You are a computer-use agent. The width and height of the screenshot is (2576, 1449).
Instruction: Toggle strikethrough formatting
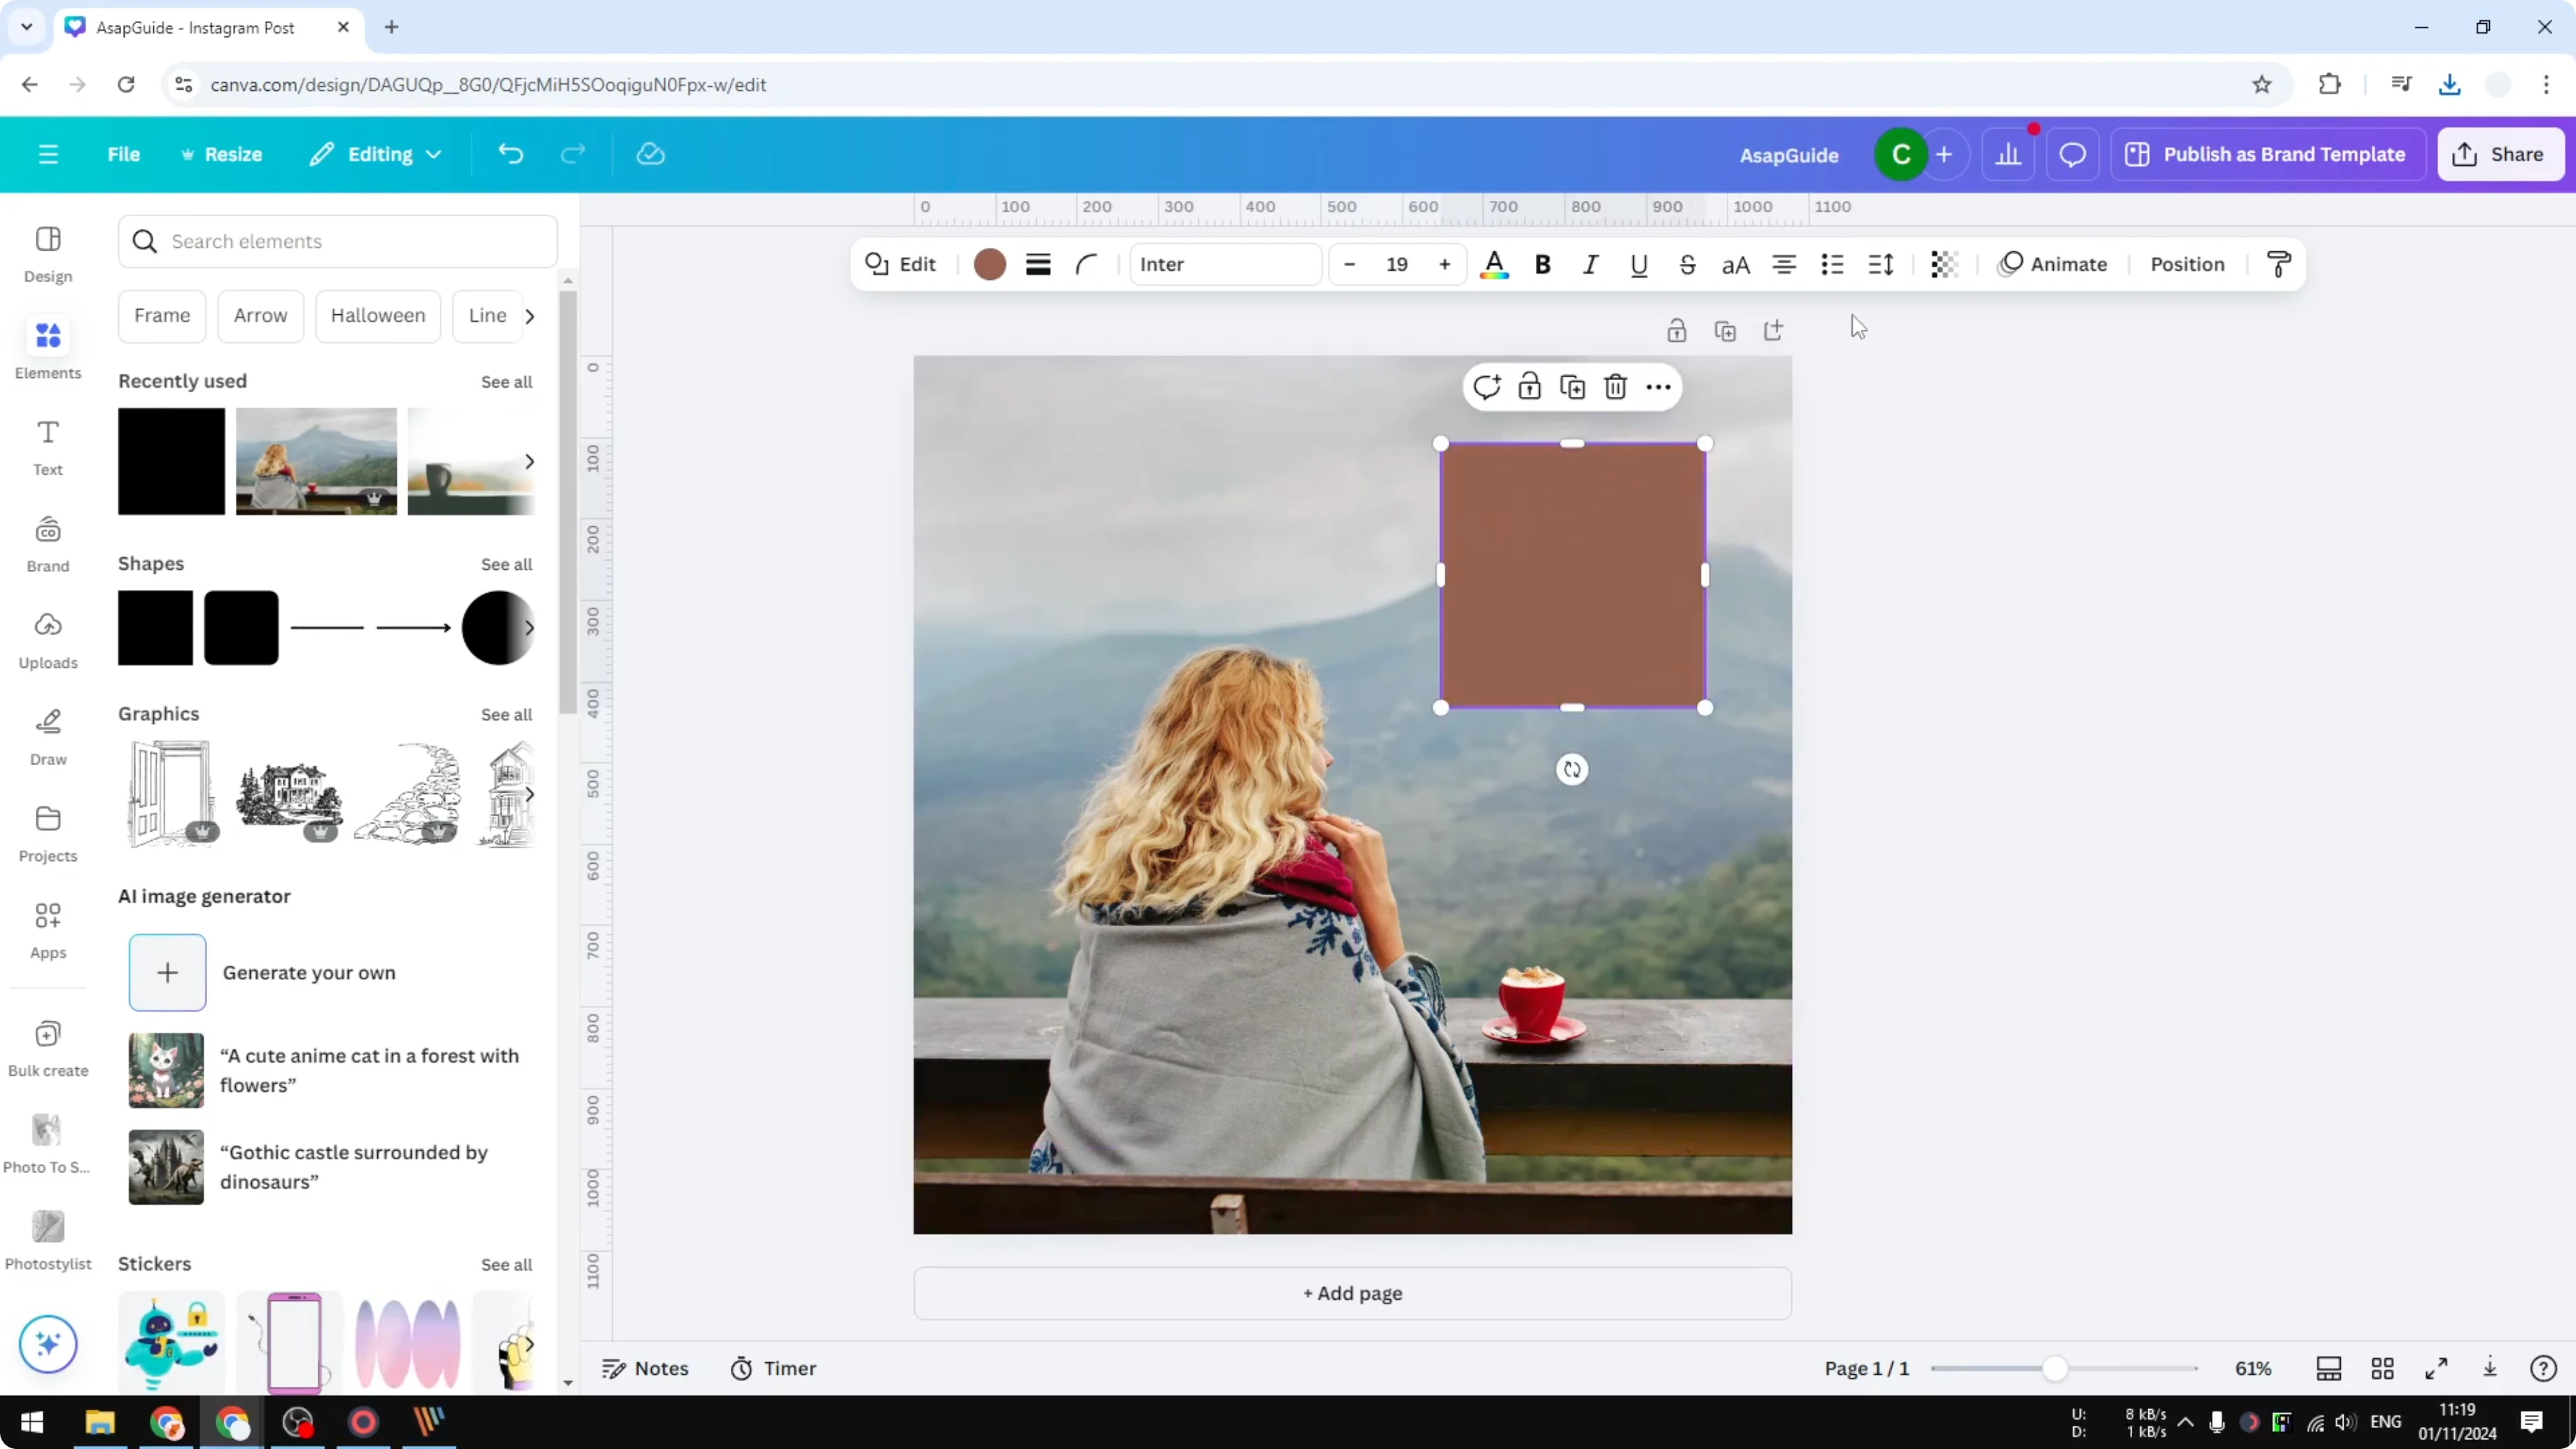point(1687,265)
